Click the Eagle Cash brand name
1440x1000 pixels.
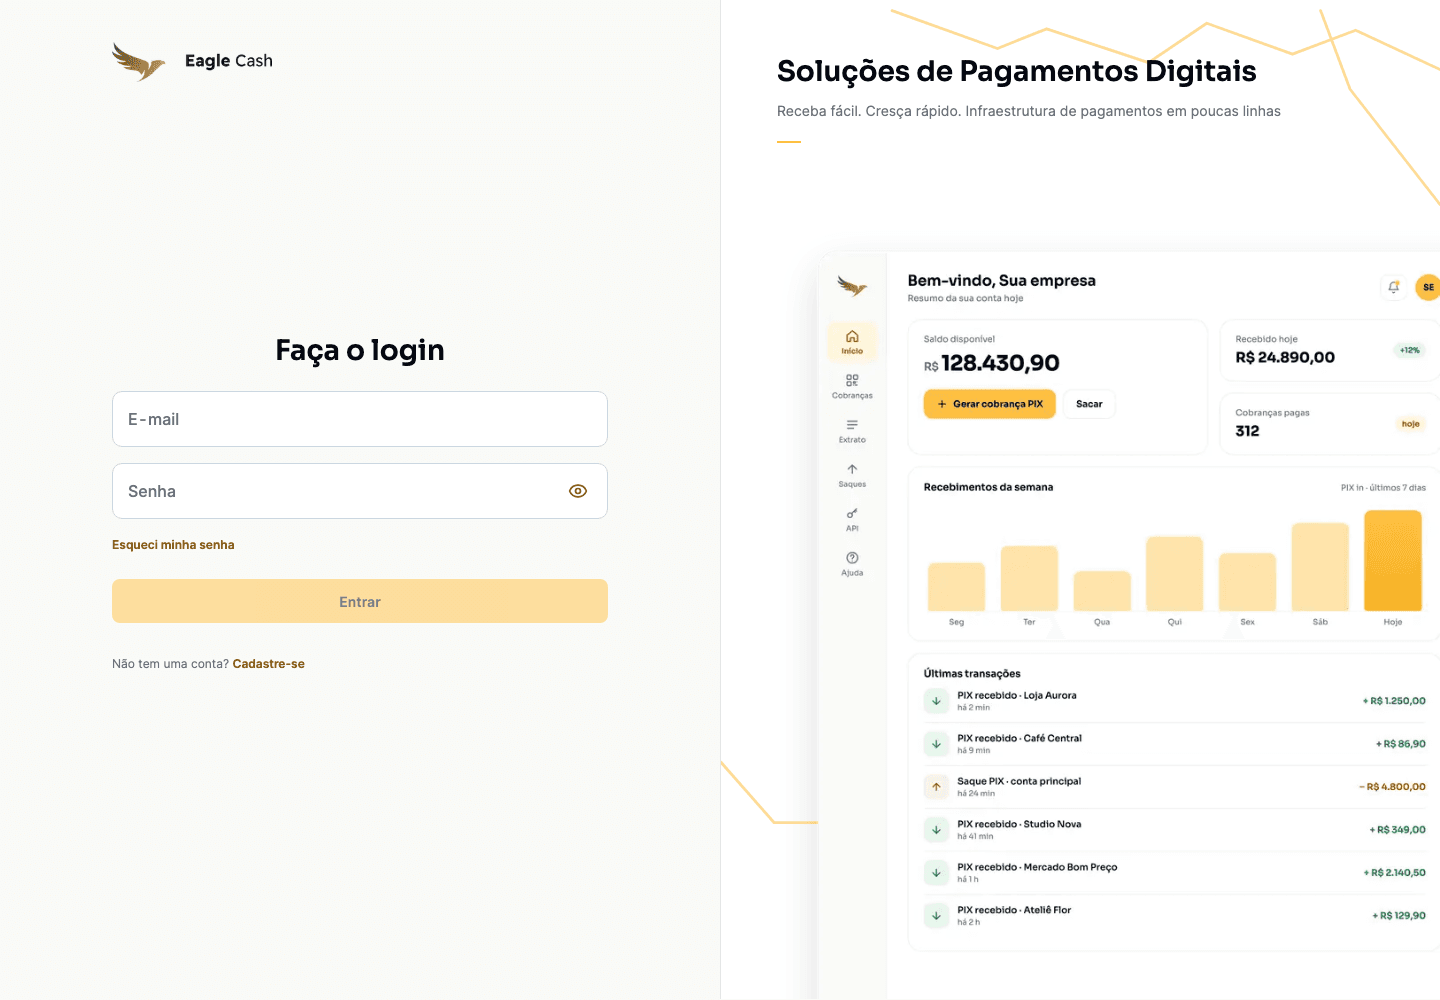(229, 61)
